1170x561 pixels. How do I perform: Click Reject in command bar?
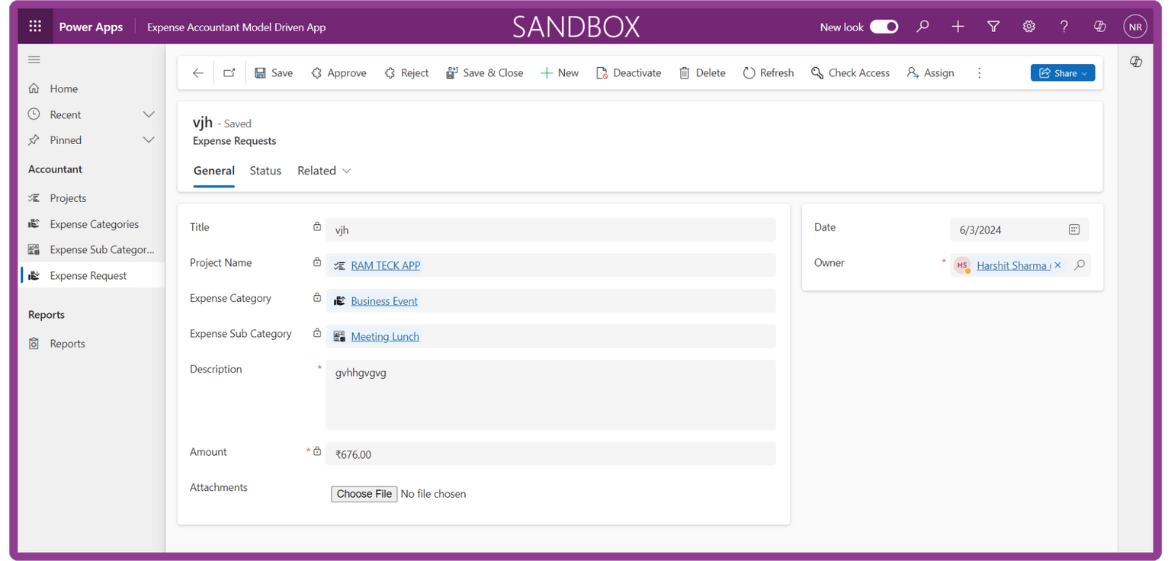click(406, 73)
